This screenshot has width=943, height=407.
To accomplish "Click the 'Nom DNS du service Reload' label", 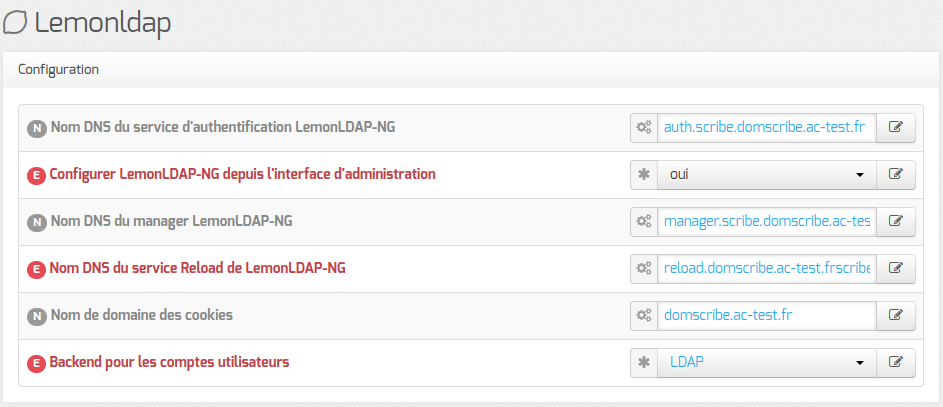I will [198, 268].
